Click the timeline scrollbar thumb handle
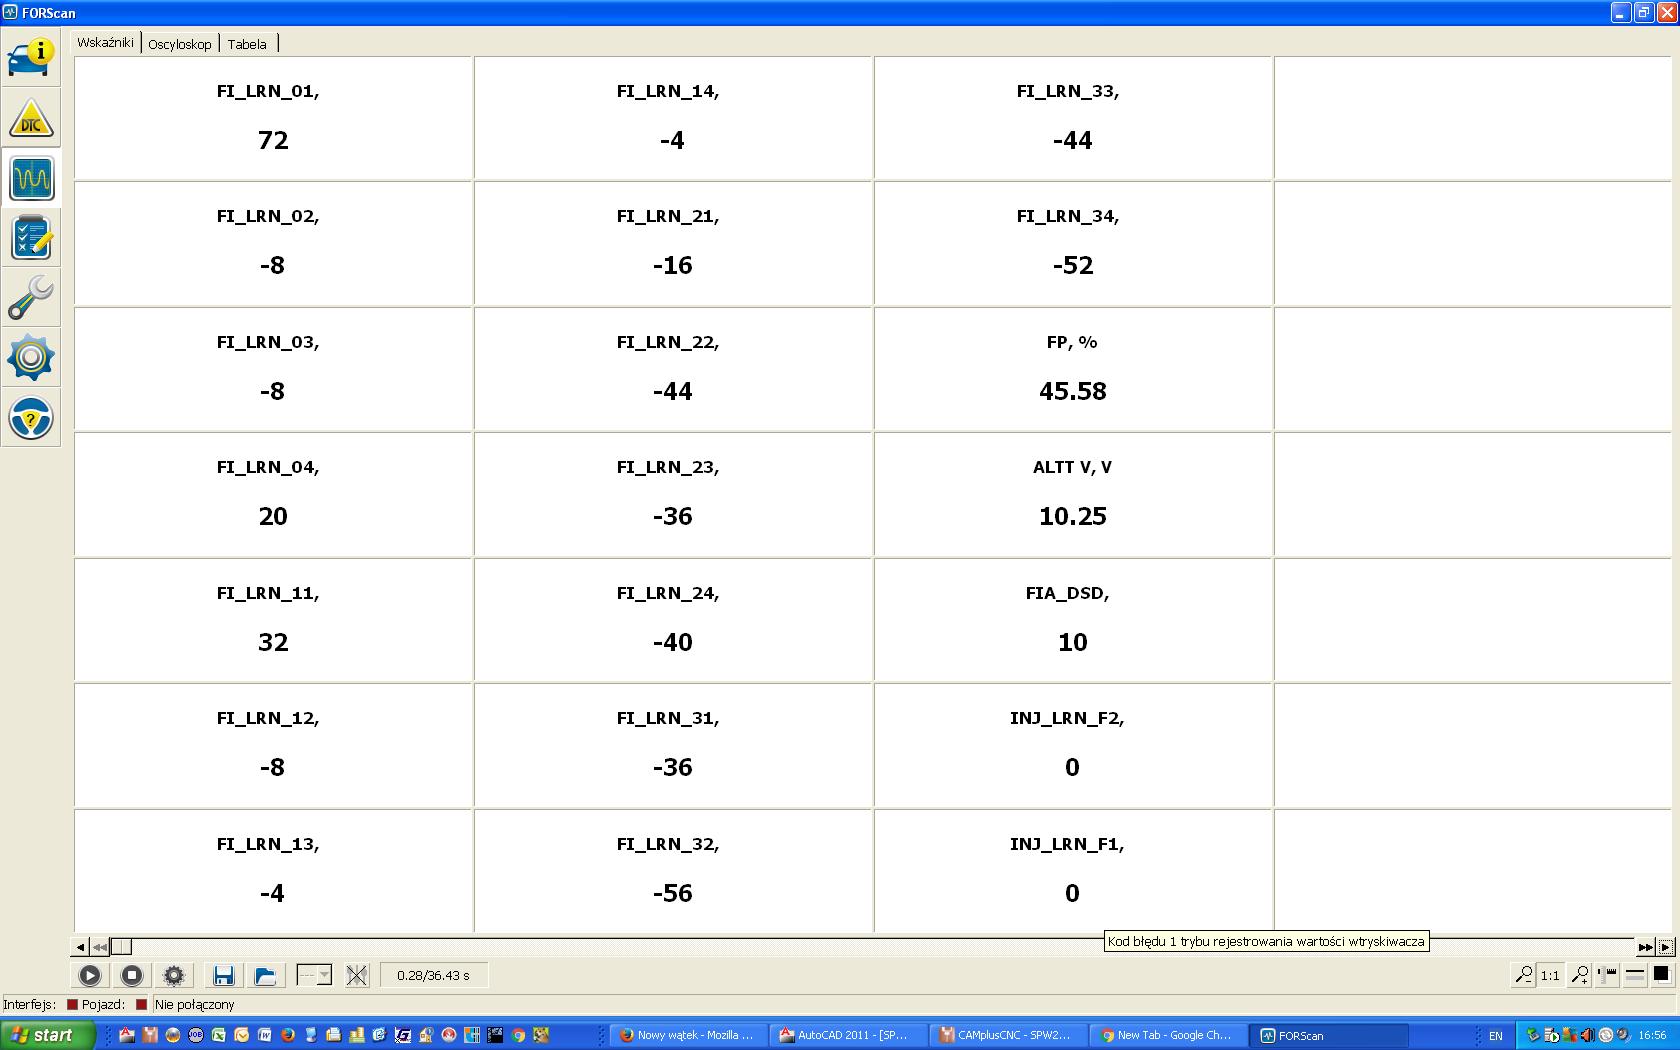 (121, 946)
